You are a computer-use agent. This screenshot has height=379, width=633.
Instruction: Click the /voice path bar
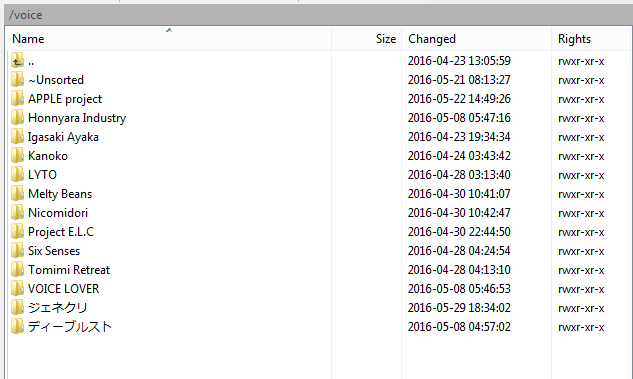[x=319, y=15]
